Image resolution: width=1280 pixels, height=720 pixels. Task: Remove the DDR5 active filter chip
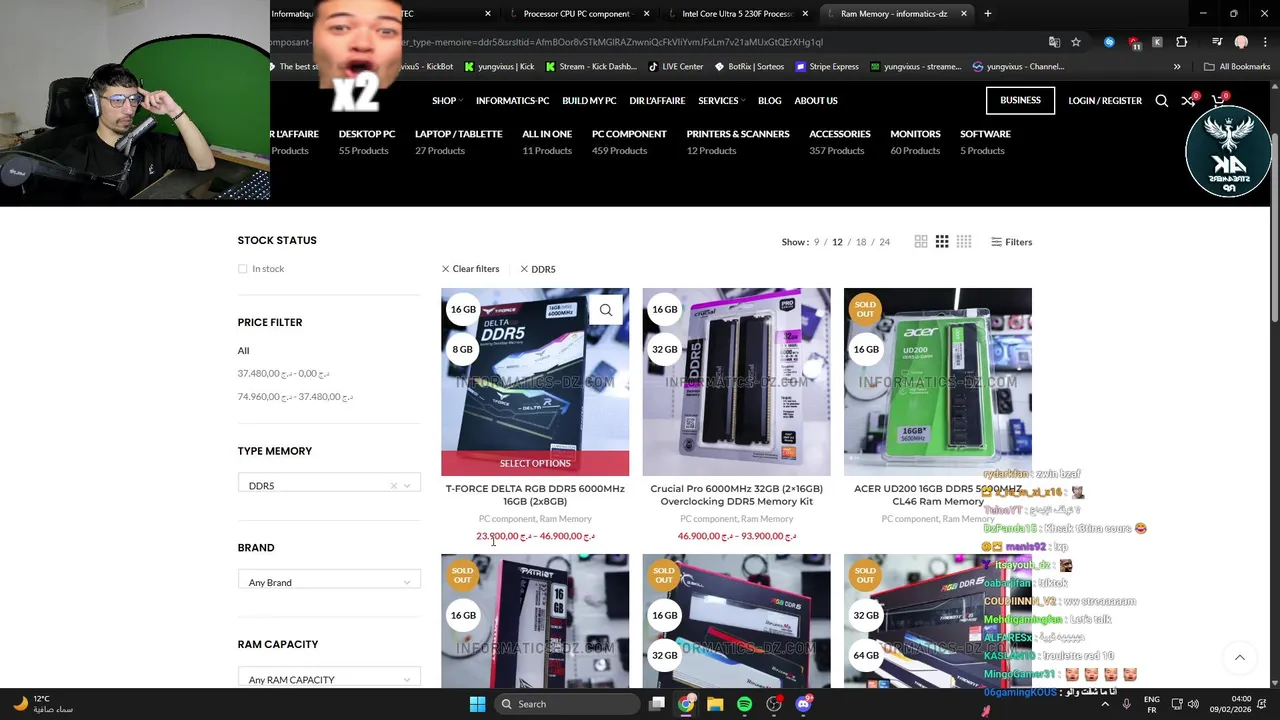coord(537,269)
